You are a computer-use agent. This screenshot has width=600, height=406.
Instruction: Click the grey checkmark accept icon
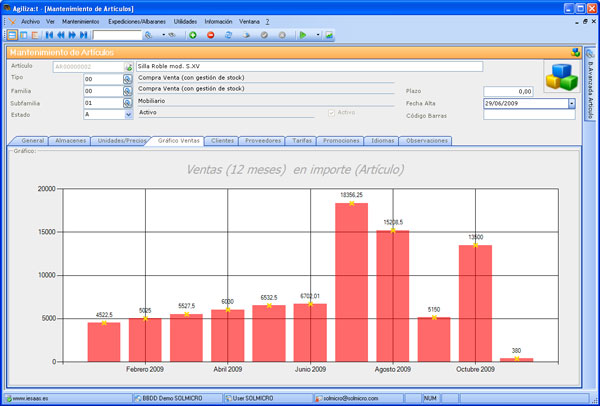(264, 35)
